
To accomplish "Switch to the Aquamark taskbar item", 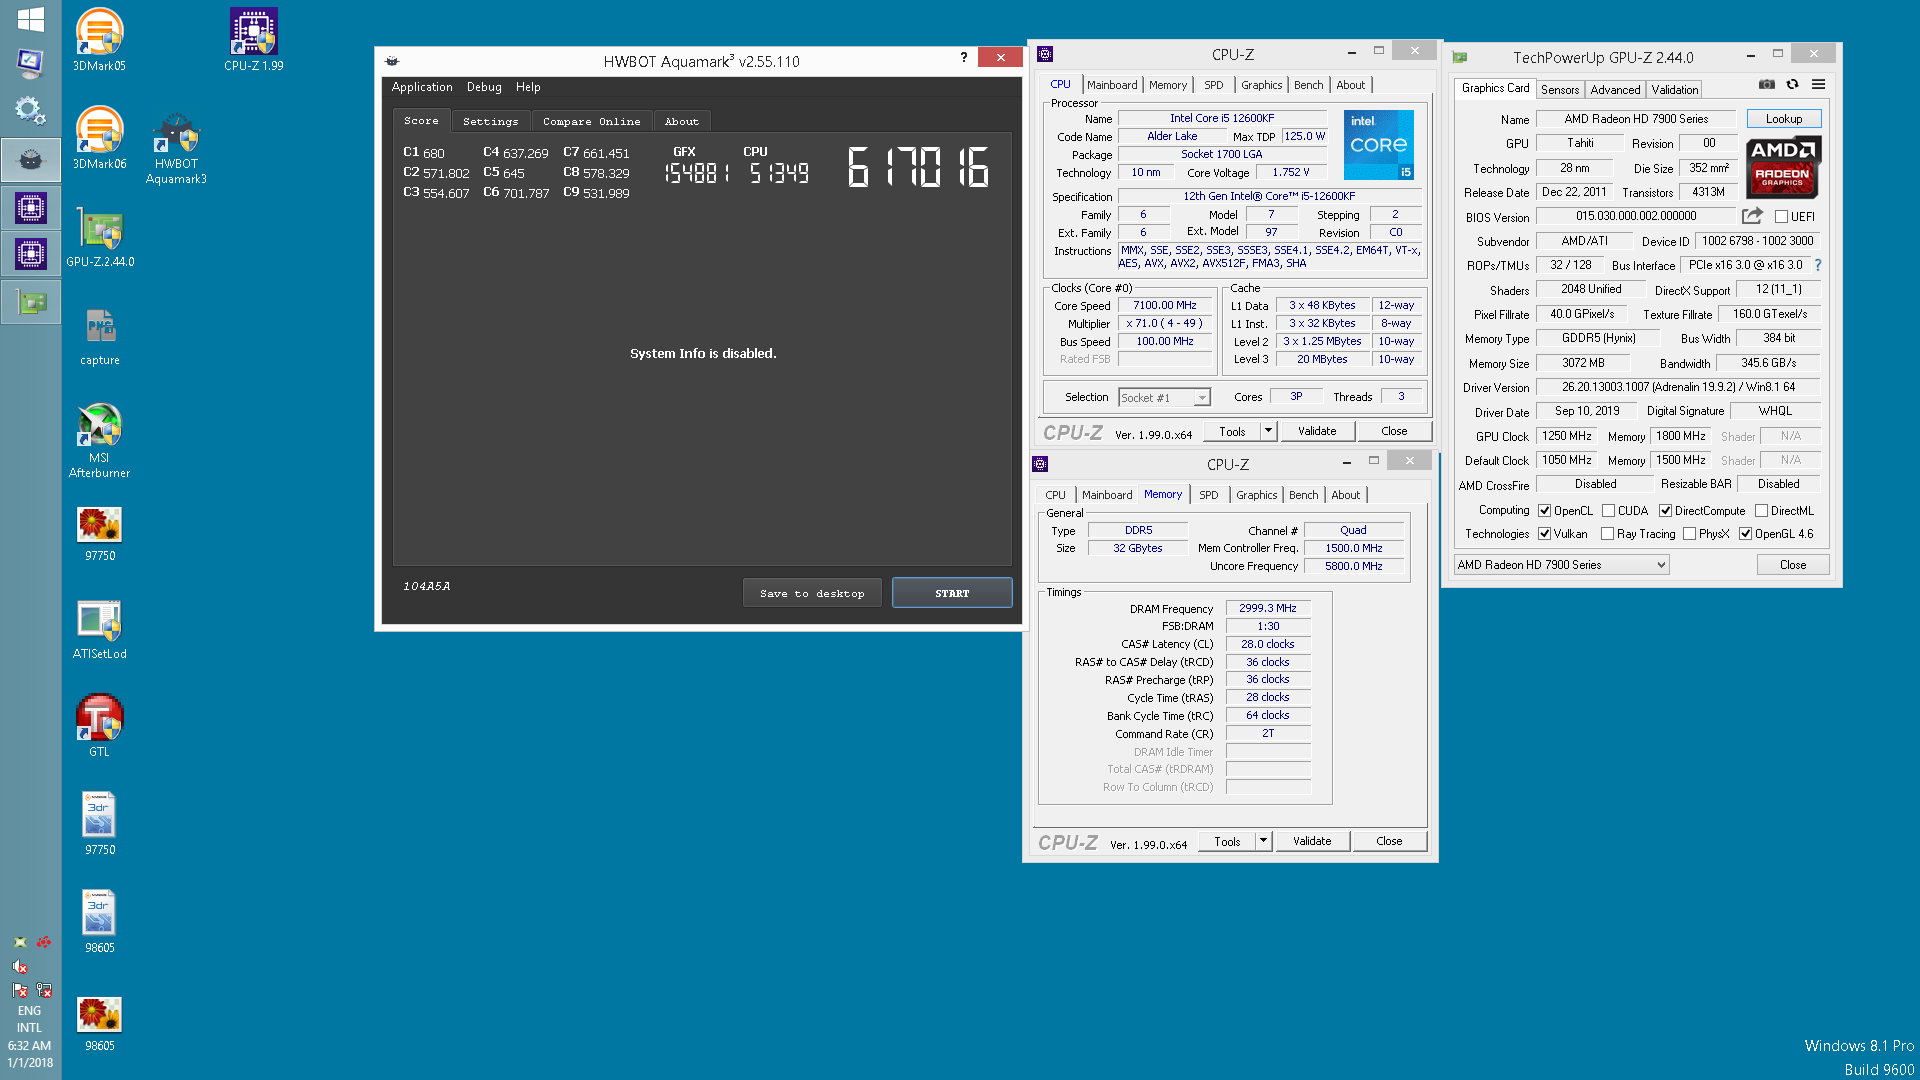I will click(30, 159).
